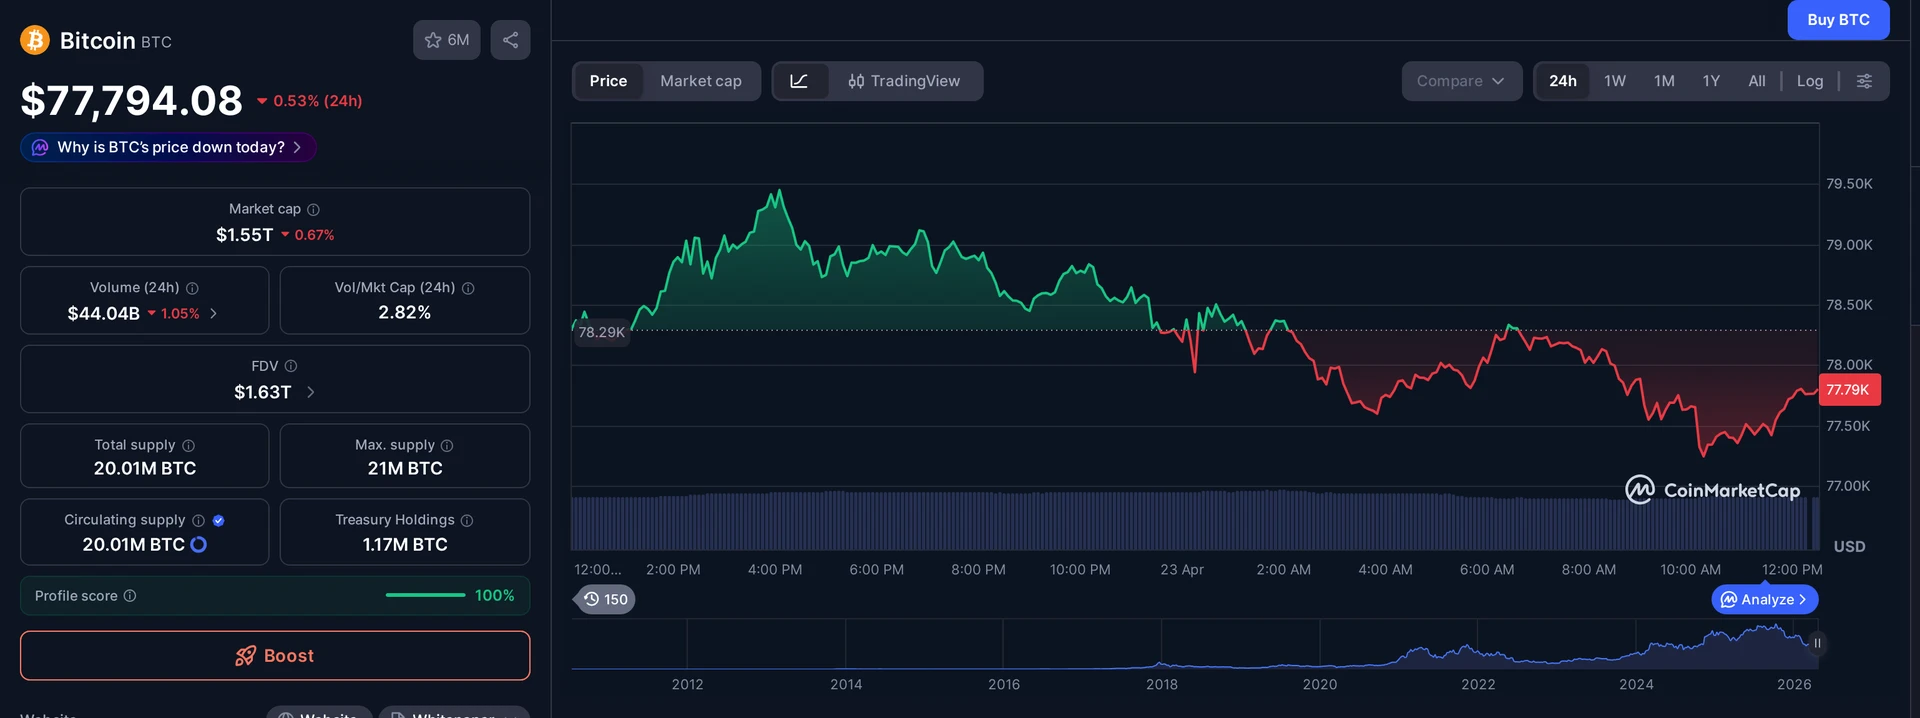
Task: Select the 24h time range
Action: [1563, 81]
